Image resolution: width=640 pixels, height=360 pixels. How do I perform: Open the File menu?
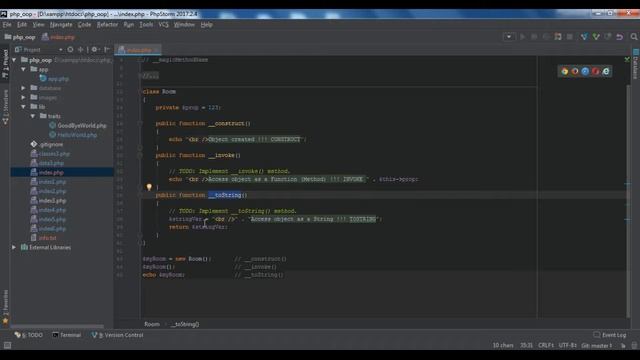point(7,24)
